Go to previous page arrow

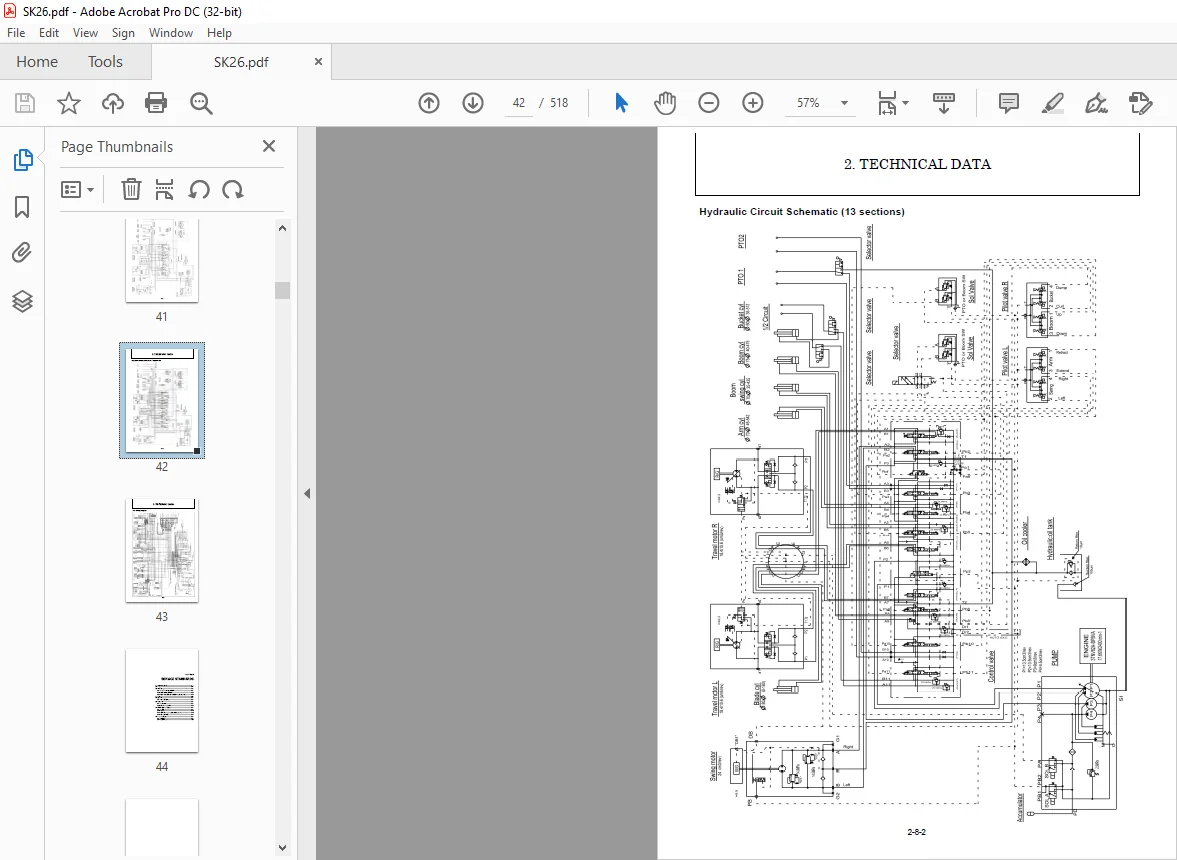tap(429, 103)
